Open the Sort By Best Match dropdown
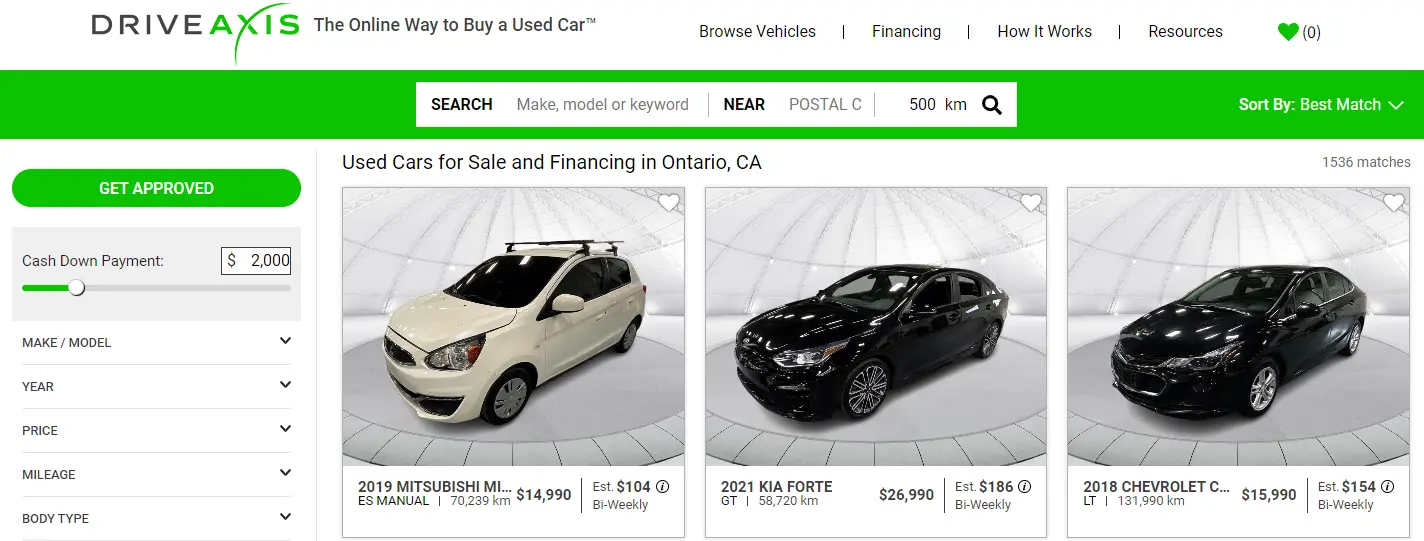Viewport: 1424px width, 541px height. pos(1320,105)
